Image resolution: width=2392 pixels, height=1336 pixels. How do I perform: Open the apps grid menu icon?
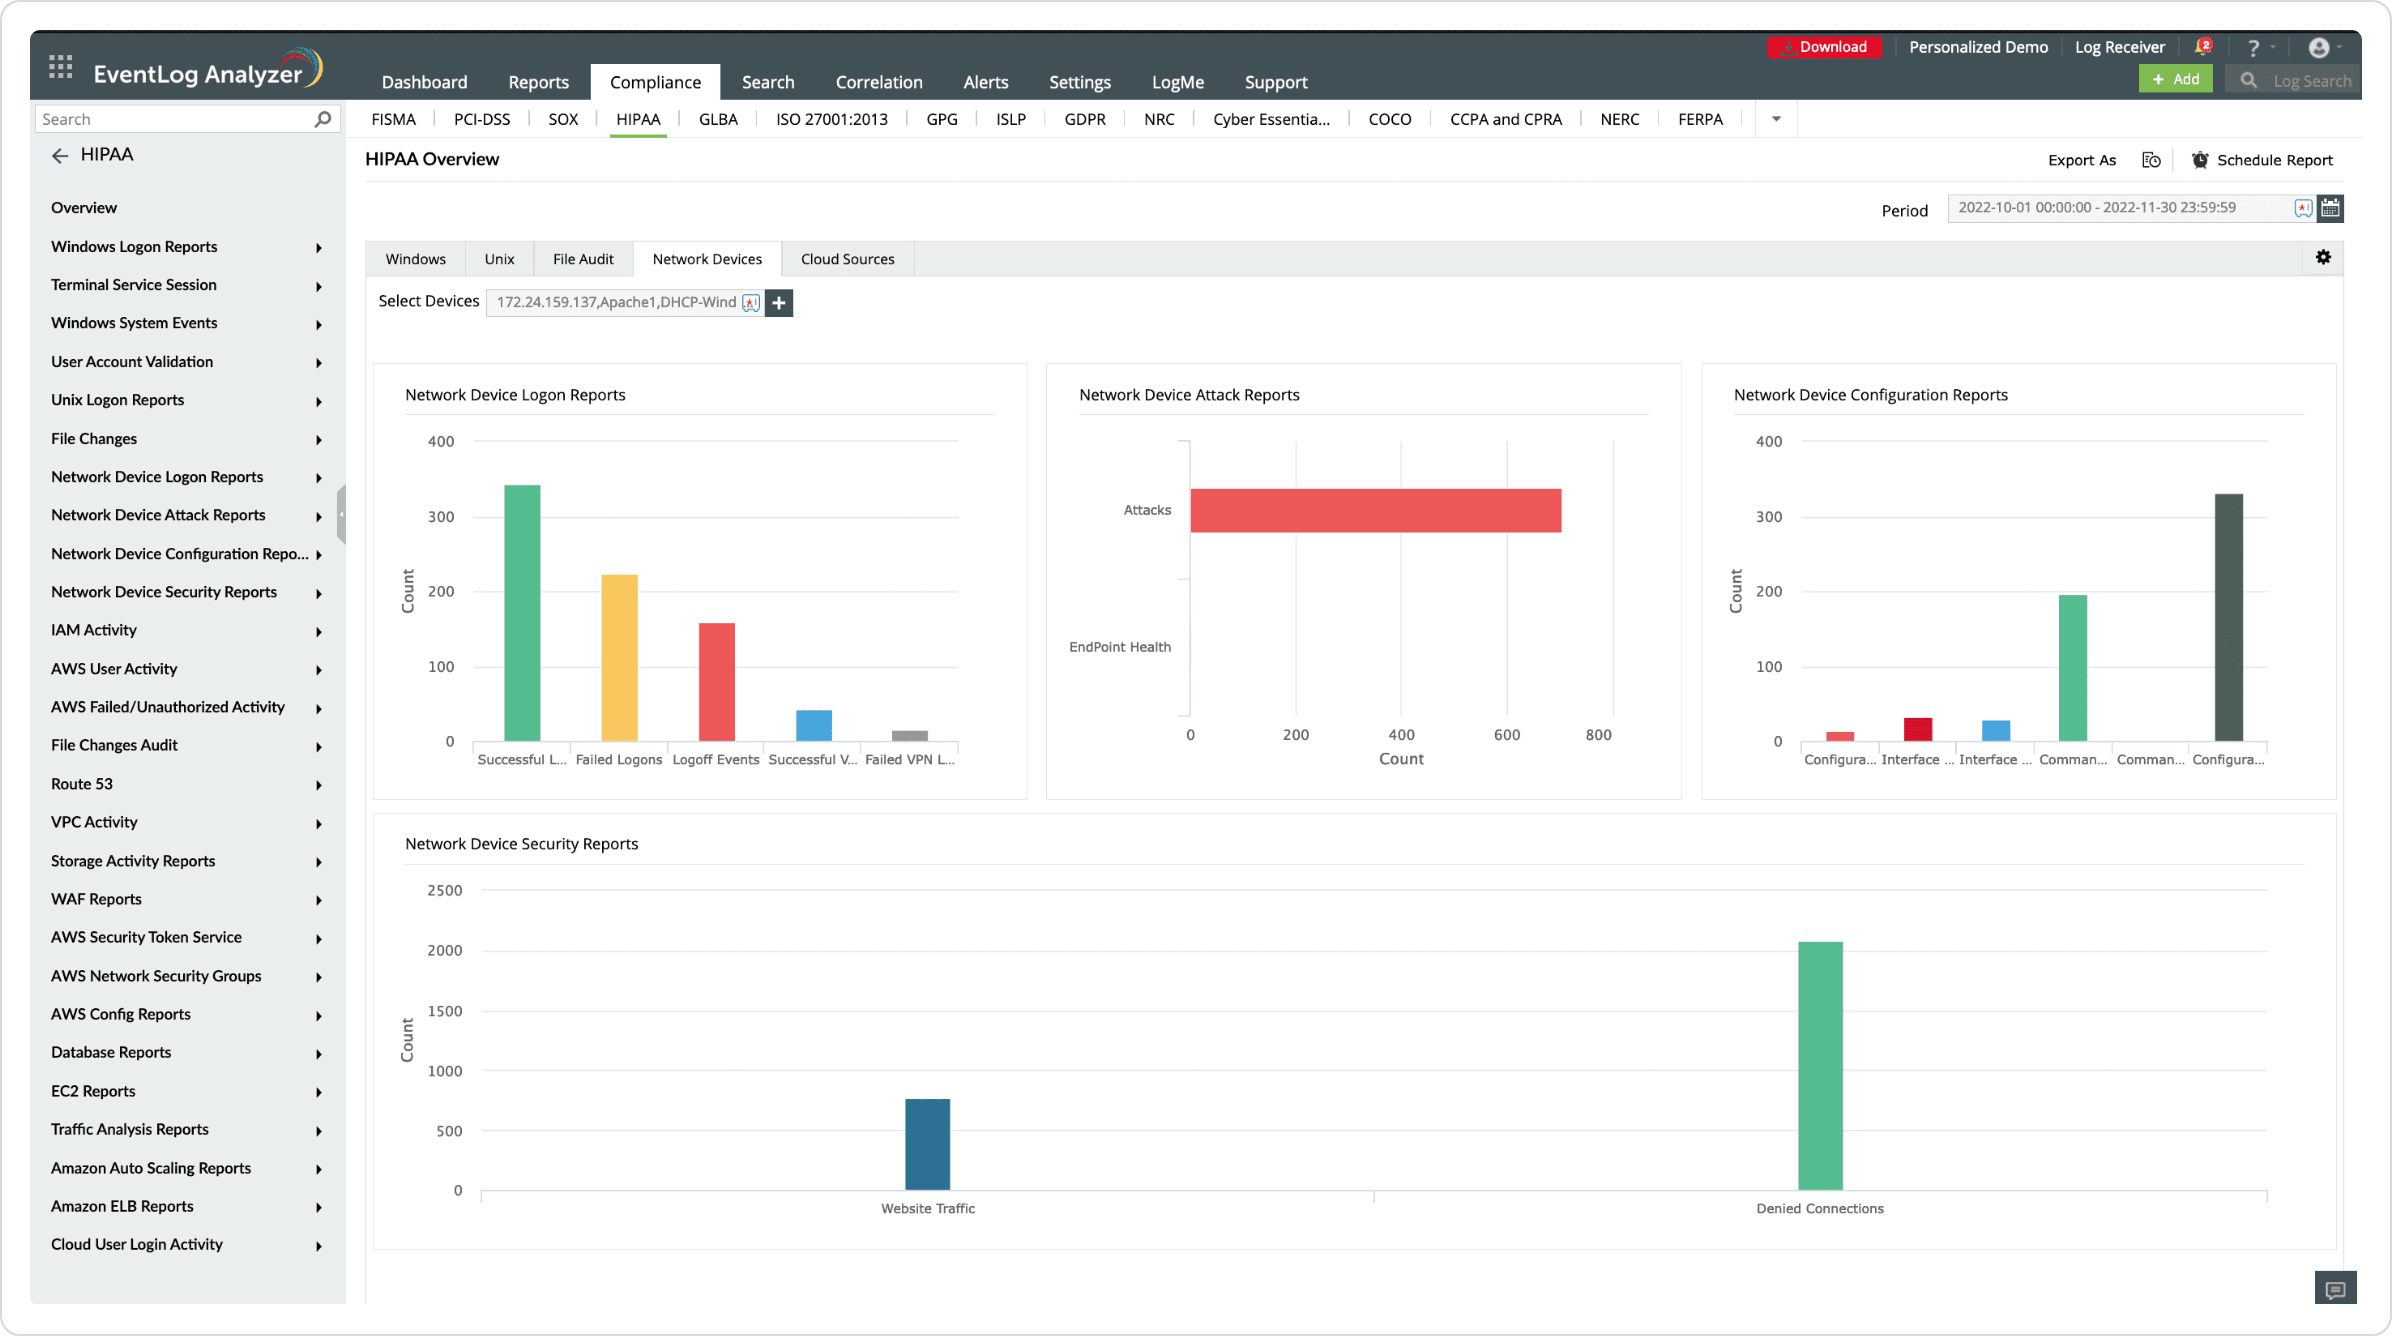(61, 67)
